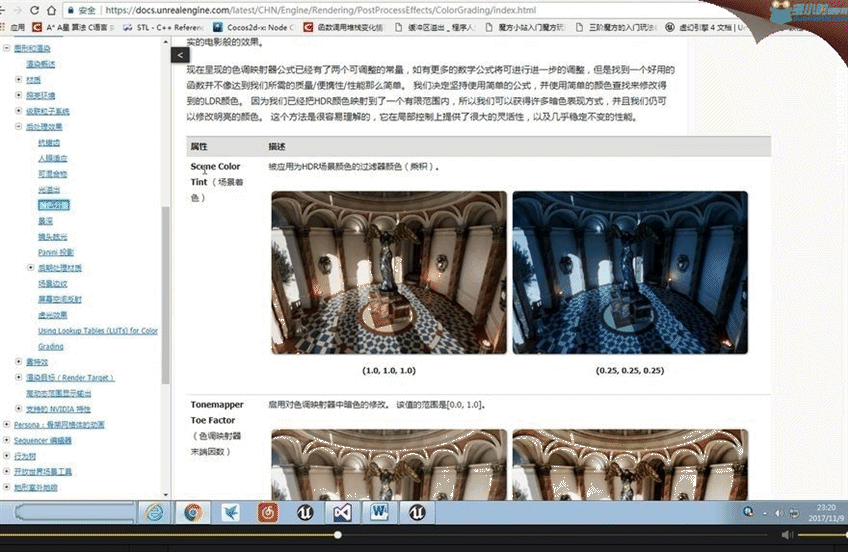Collapse the 后处理效果 tree node
This screenshot has width=848, height=552.
click(x=18, y=127)
